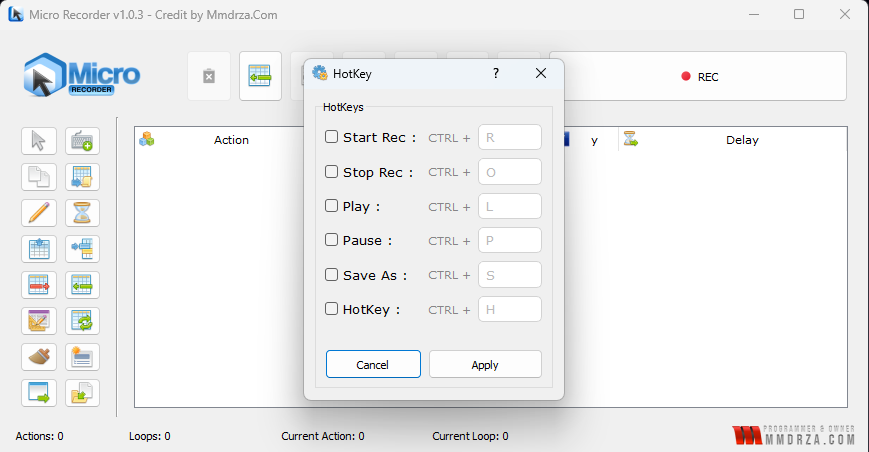Click the pencil edit icon
869x452 pixels.
click(x=39, y=213)
